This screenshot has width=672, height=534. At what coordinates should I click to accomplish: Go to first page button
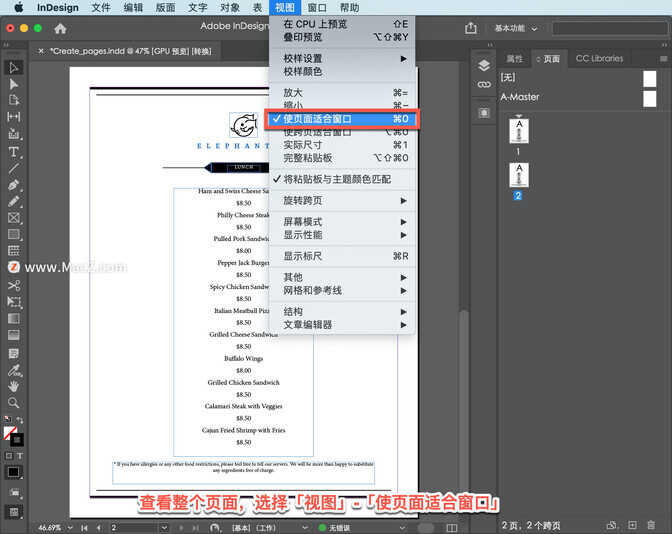84,528
